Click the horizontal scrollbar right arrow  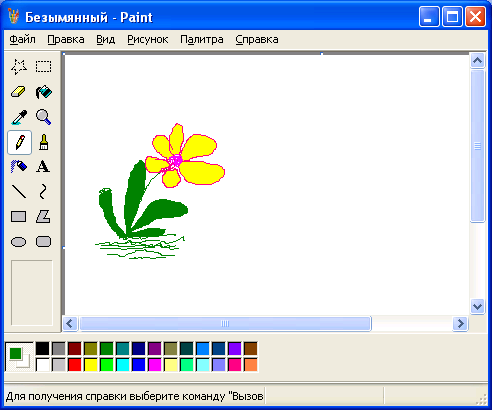[460, 323]
